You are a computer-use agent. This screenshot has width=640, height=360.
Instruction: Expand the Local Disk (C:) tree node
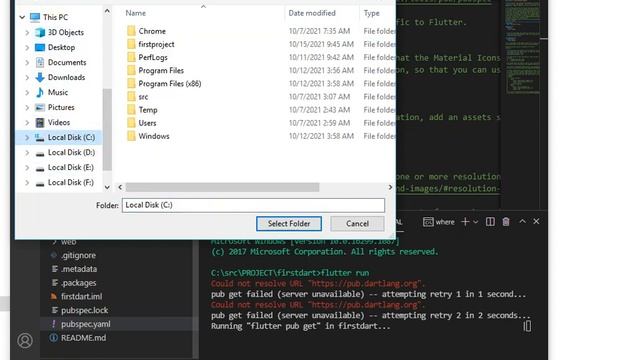coord(27,138)
